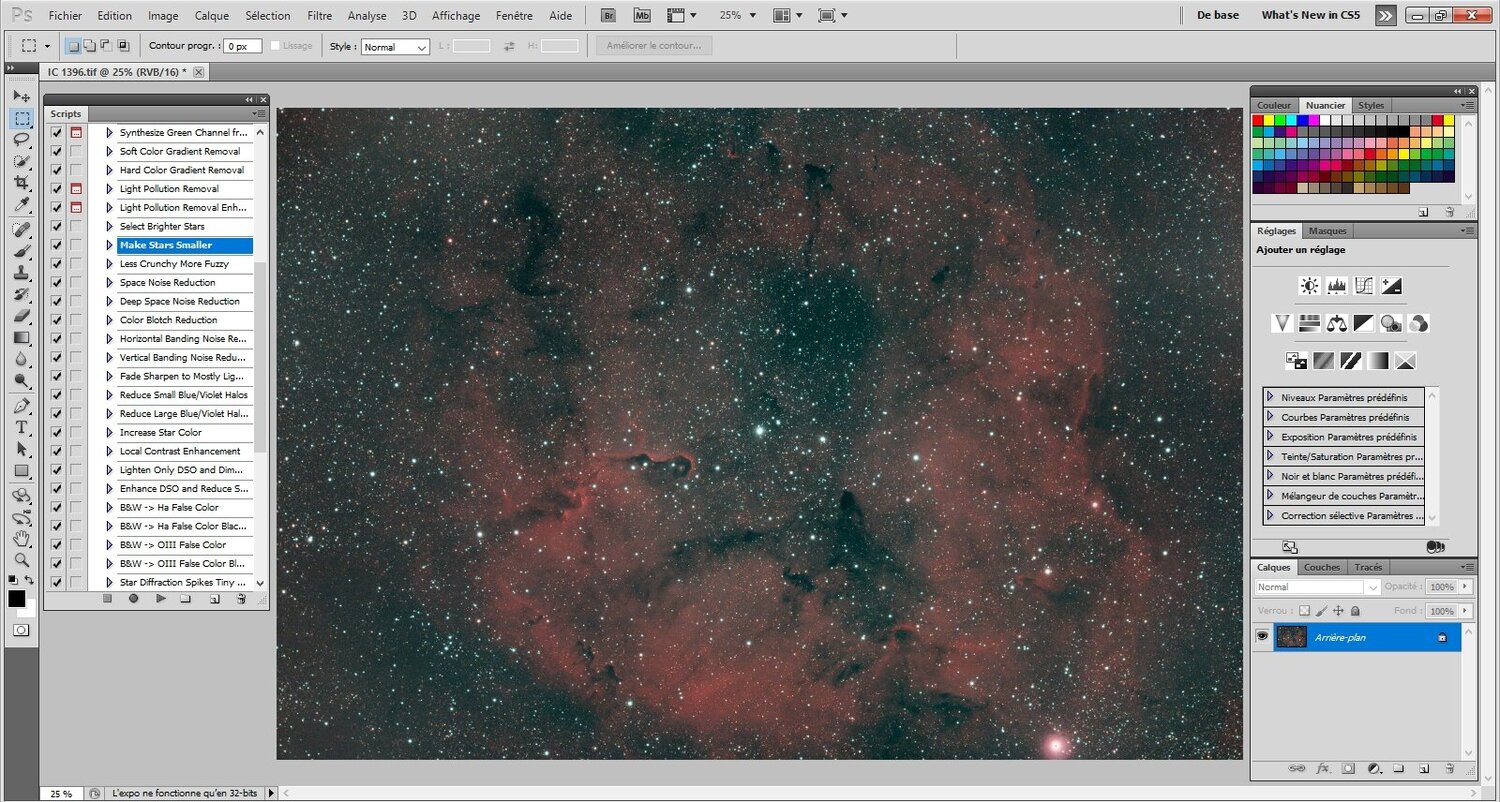Add an Invert adjustment
Viewport: 1500px width, 802px height.
(1297, 360)
